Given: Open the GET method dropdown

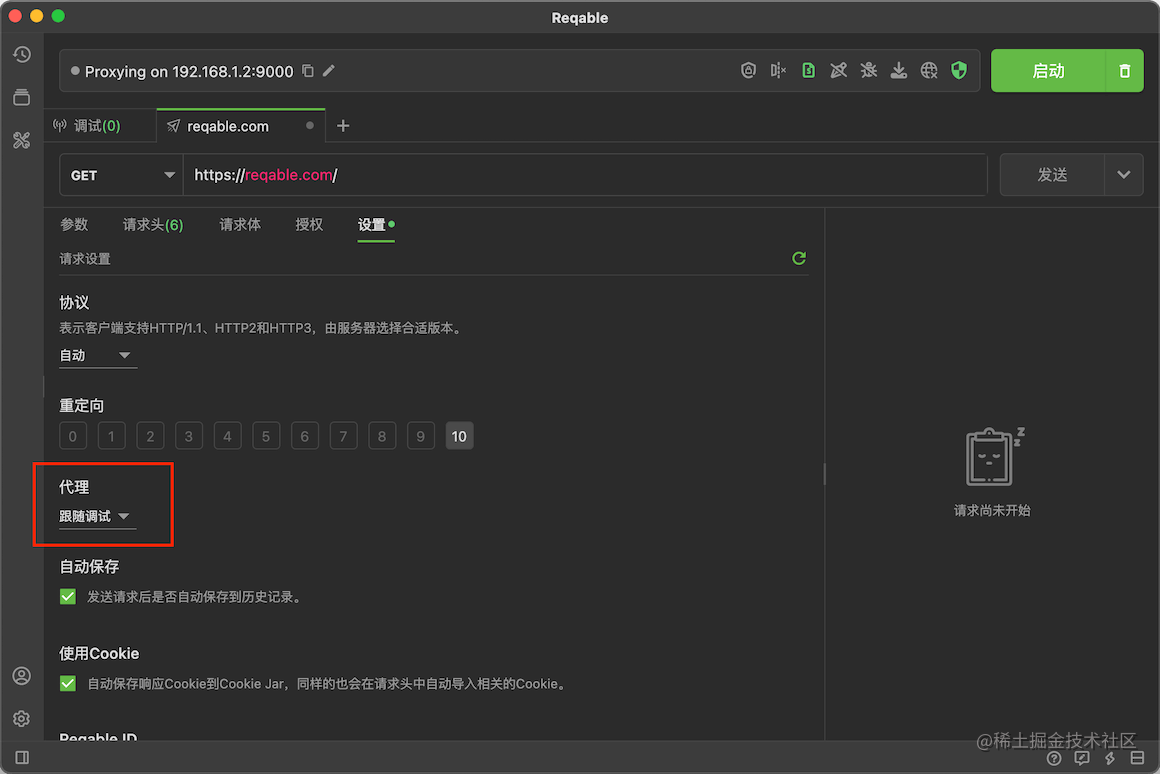Looking at the screenshot, I should tap(121, 175).
